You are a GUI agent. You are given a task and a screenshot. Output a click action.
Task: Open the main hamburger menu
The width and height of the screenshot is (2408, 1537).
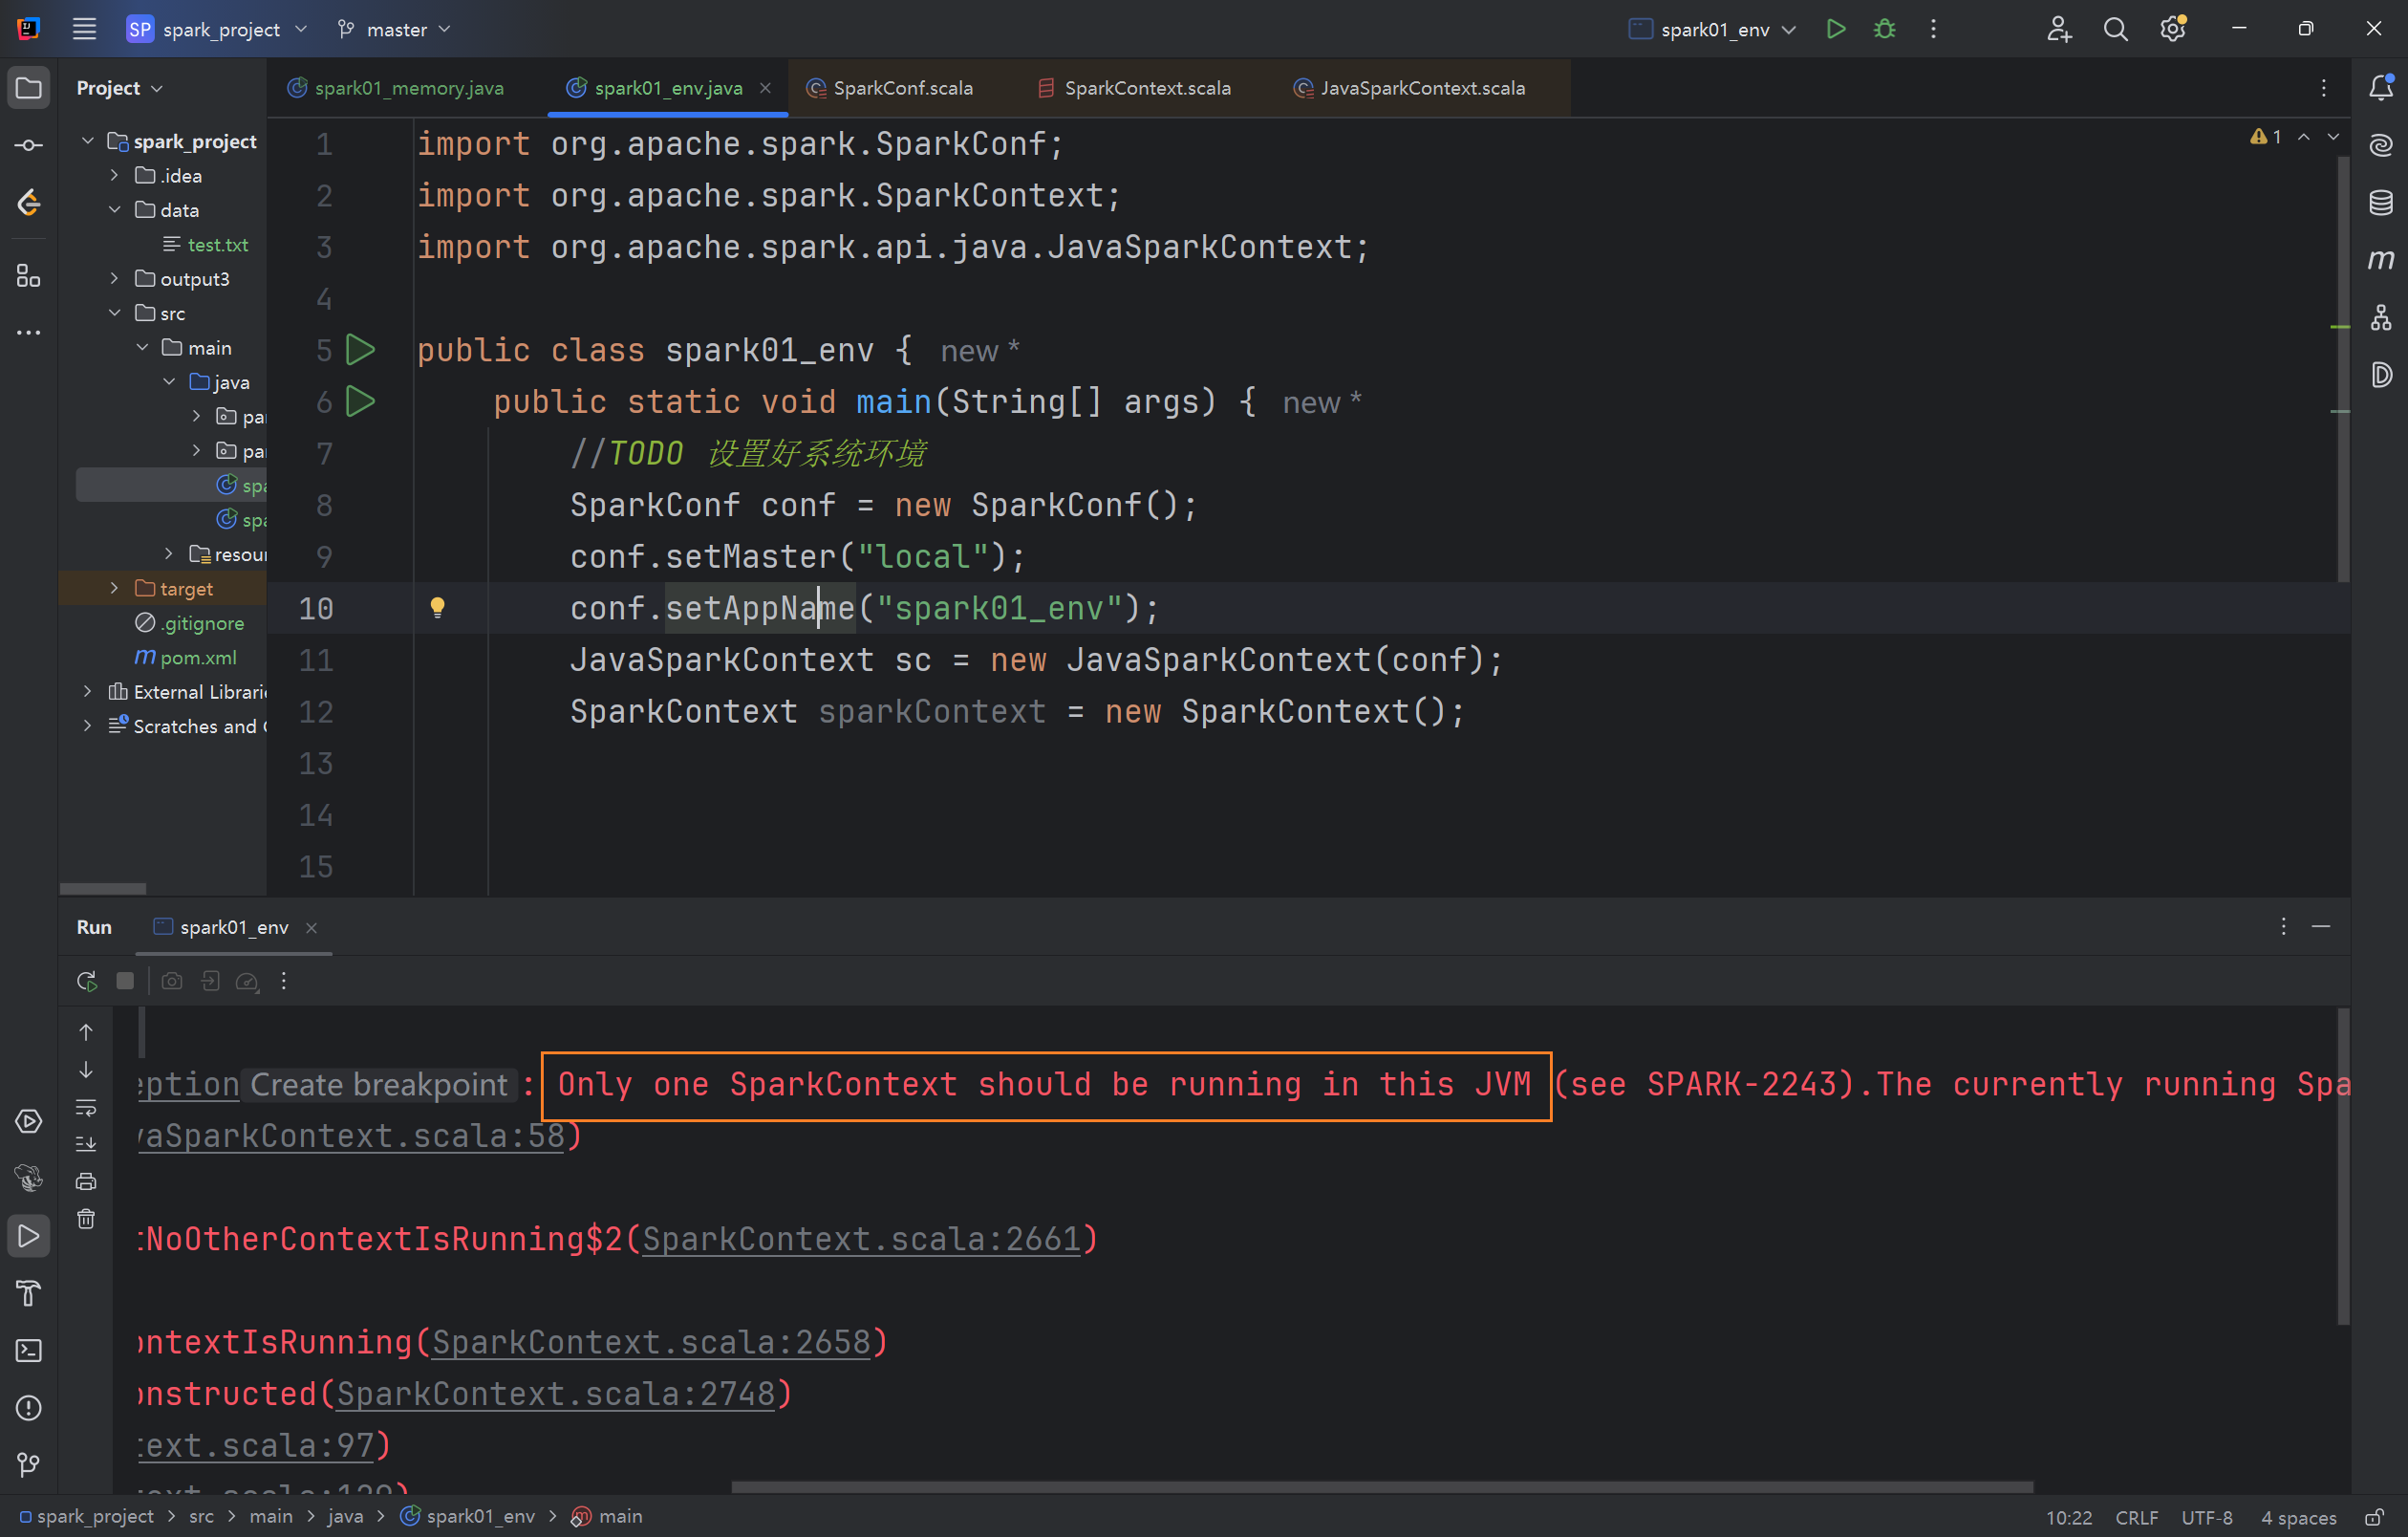(x=84, y=29)
